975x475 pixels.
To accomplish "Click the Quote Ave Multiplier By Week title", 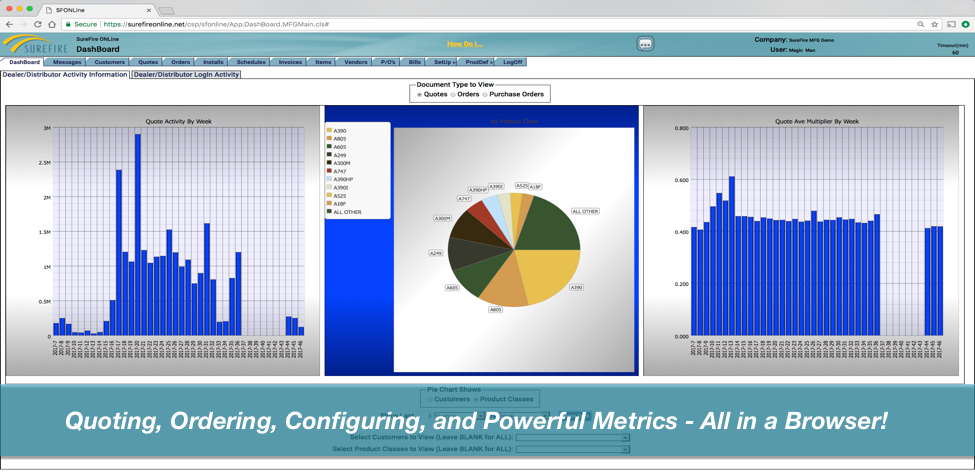I will (817, 121).
